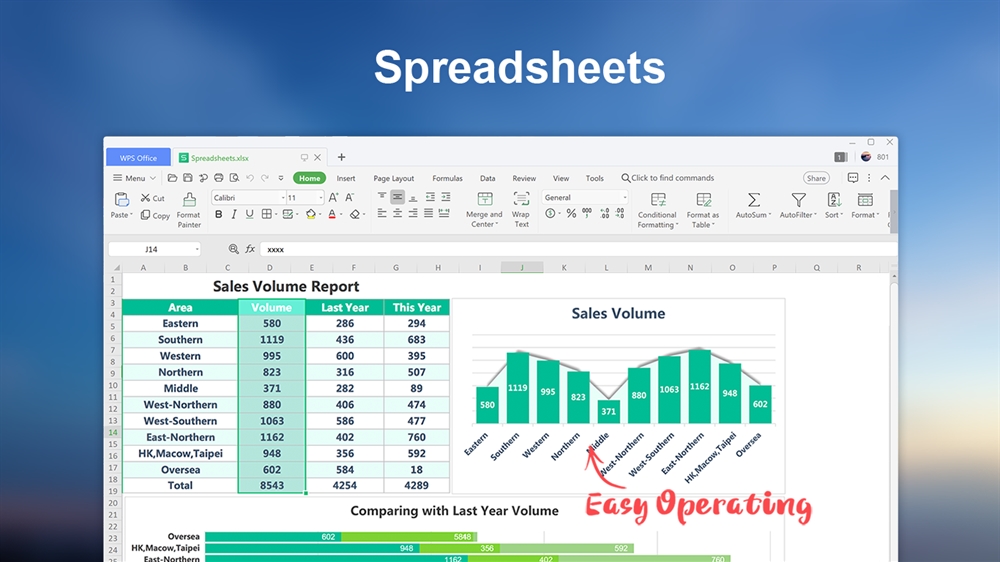Click the decrease indent icon
Screen dimensions: 1000x562
[x=430, y=197]
